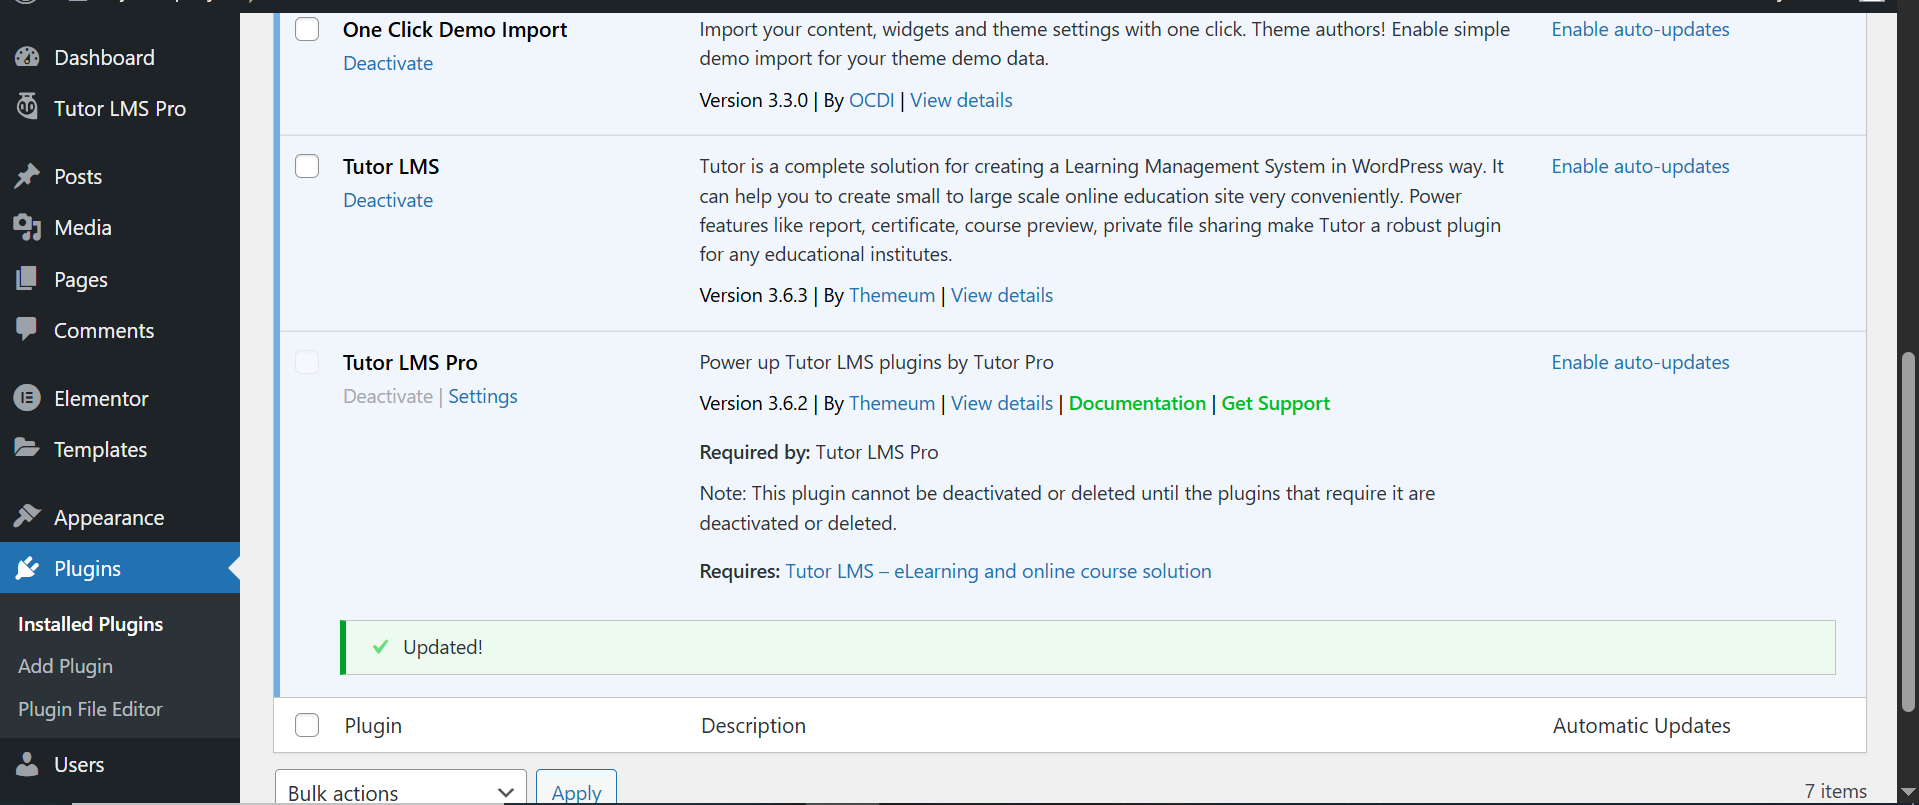Click the page vertical scrollbar thumb
This screenshot has width=1919, height=805.
1908,530
